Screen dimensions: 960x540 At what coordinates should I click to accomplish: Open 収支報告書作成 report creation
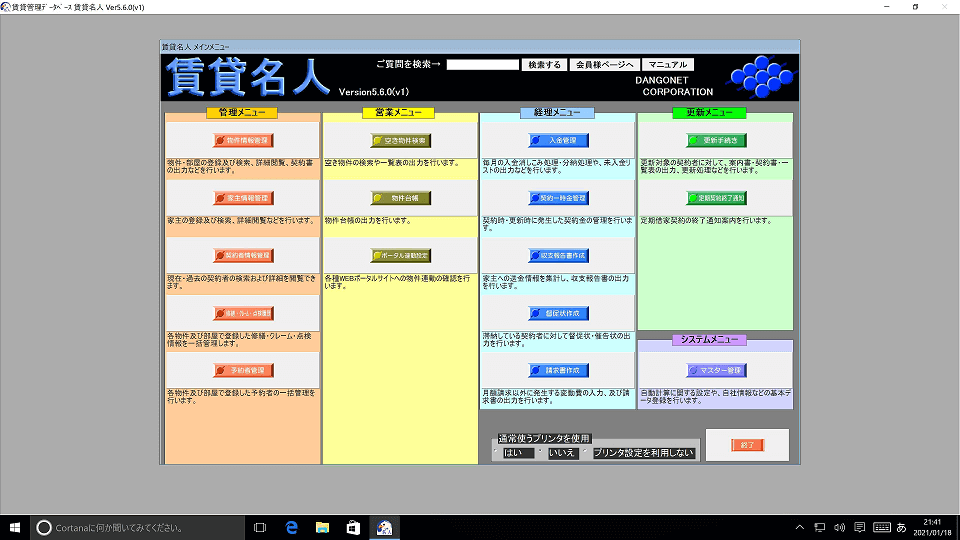point(558,256)
